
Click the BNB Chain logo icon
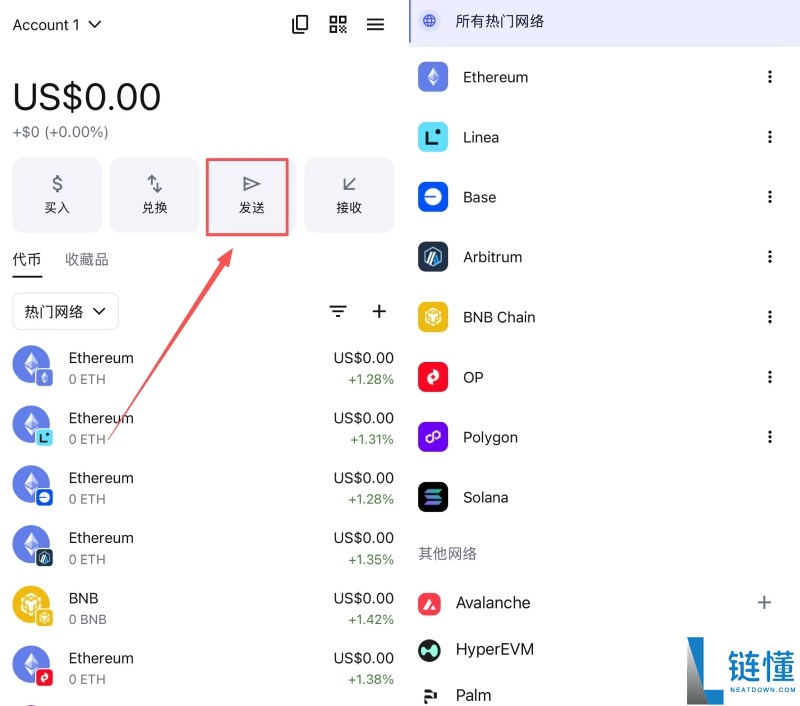tap(433, 317)
